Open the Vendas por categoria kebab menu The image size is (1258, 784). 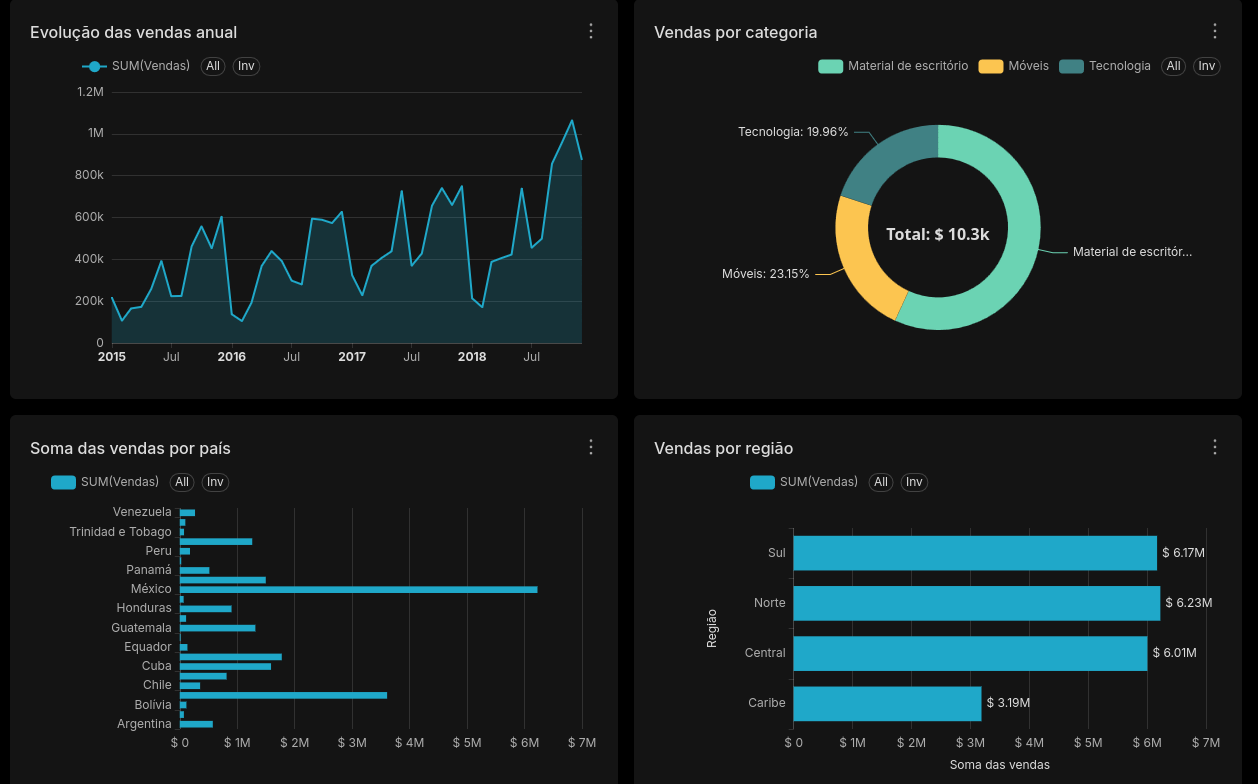(x=1214, y=31)
